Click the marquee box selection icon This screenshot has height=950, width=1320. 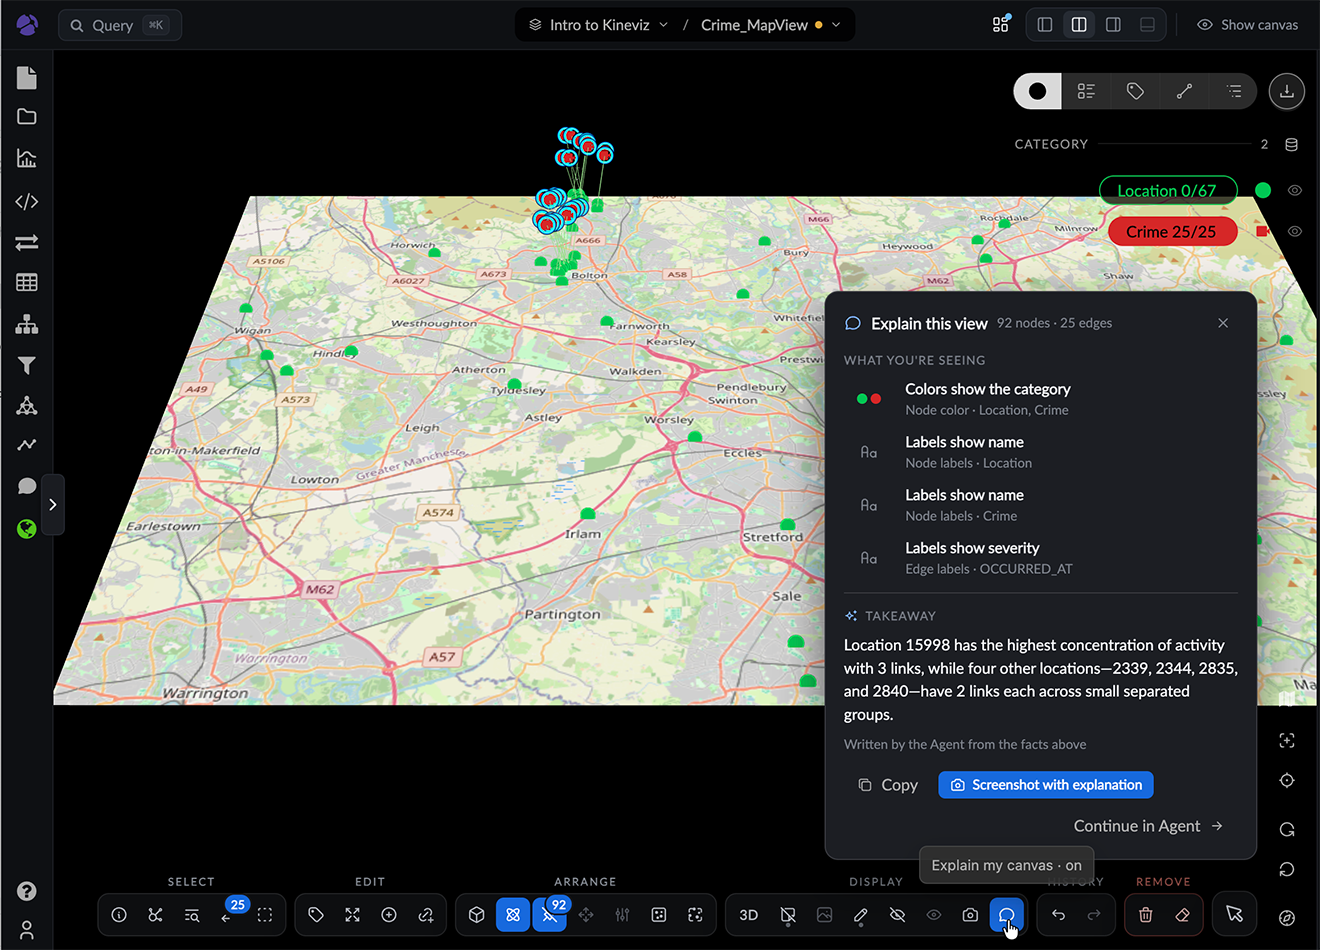coord(265,915)
